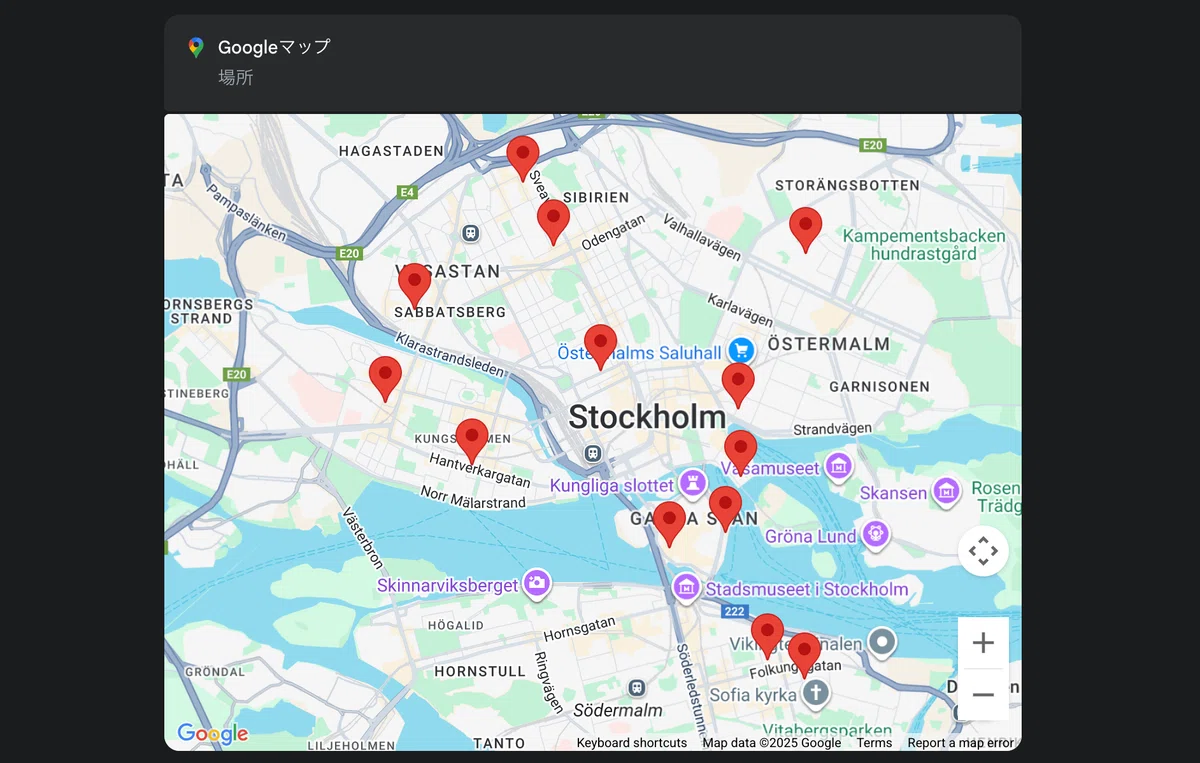This screenshot has height=763, width=1200.
Task: Click the metro station icon near Odengatan
Action: [470, 233]
